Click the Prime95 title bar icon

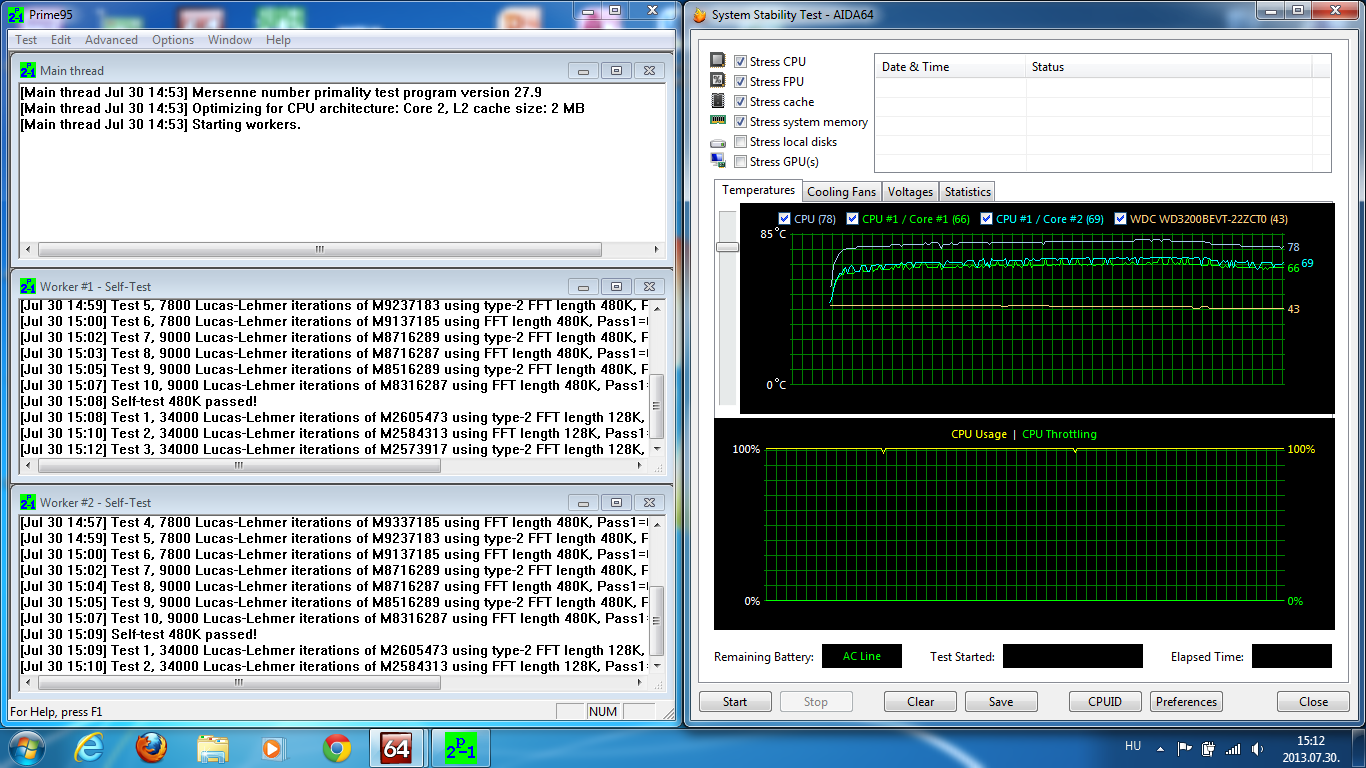(15, 15)
